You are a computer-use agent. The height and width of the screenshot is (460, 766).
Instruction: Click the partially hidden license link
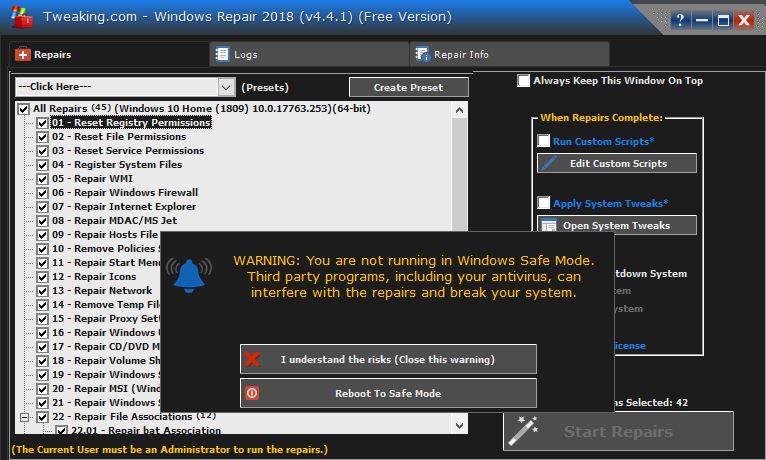(630, 346)
